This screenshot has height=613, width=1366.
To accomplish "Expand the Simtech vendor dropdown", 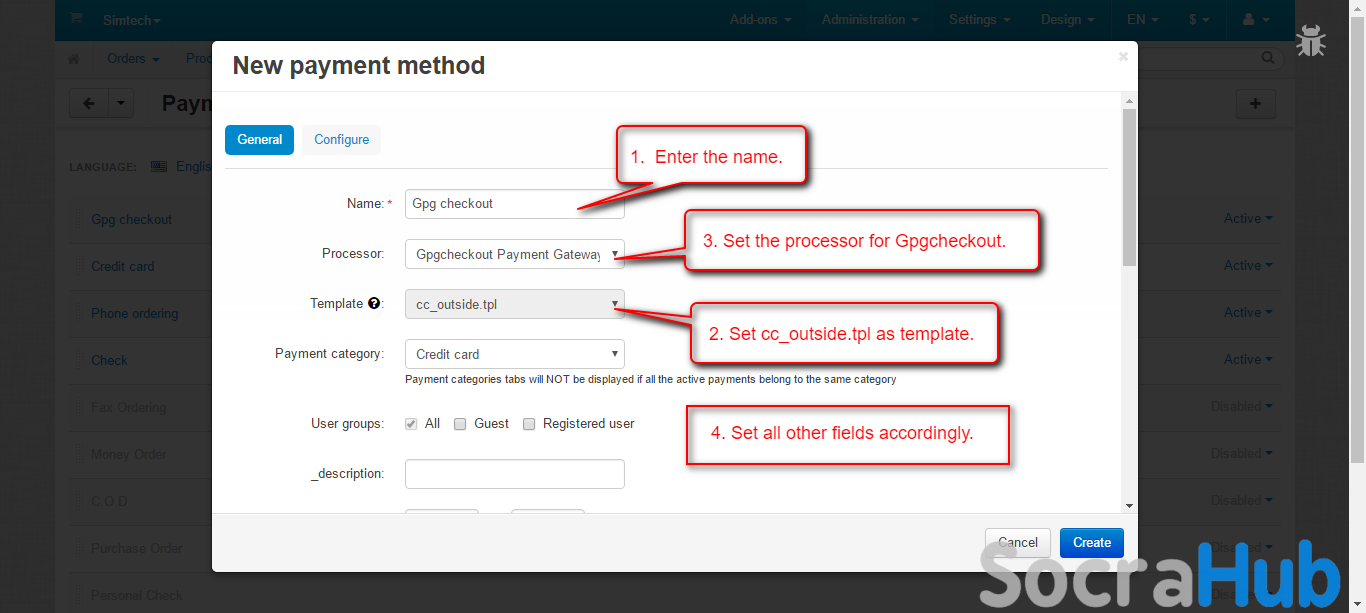I will tap(132, 20).
